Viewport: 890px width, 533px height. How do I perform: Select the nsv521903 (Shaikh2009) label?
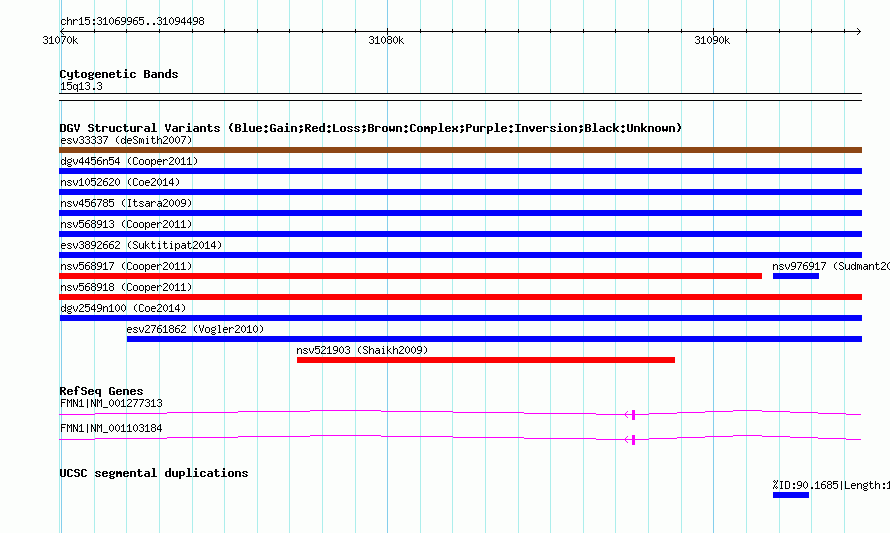pyautogui.click(x=362, y=350)
